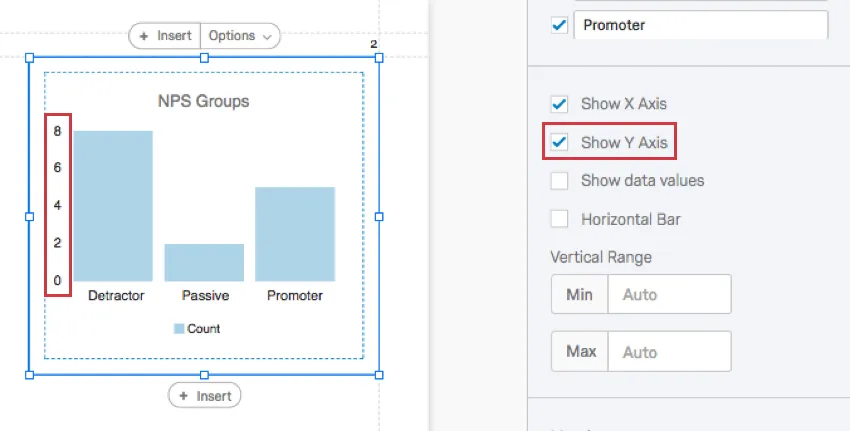Click the bottom-center resize handle

[x=204, y=375]
